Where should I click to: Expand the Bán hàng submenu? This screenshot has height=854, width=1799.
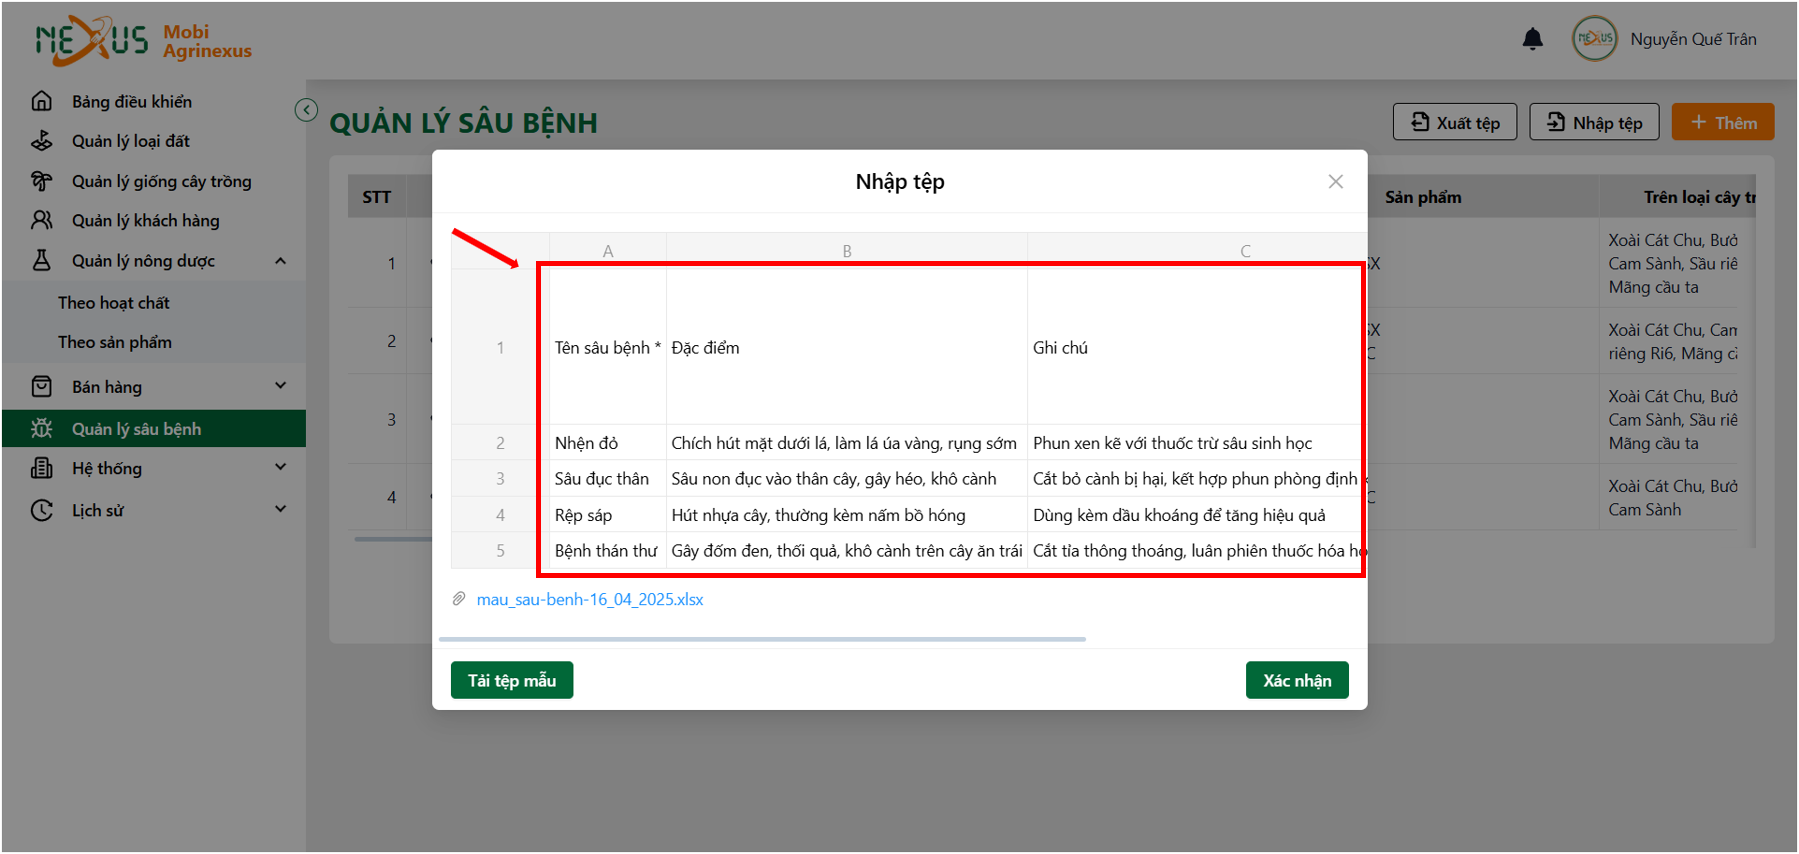tap(280, 386)
